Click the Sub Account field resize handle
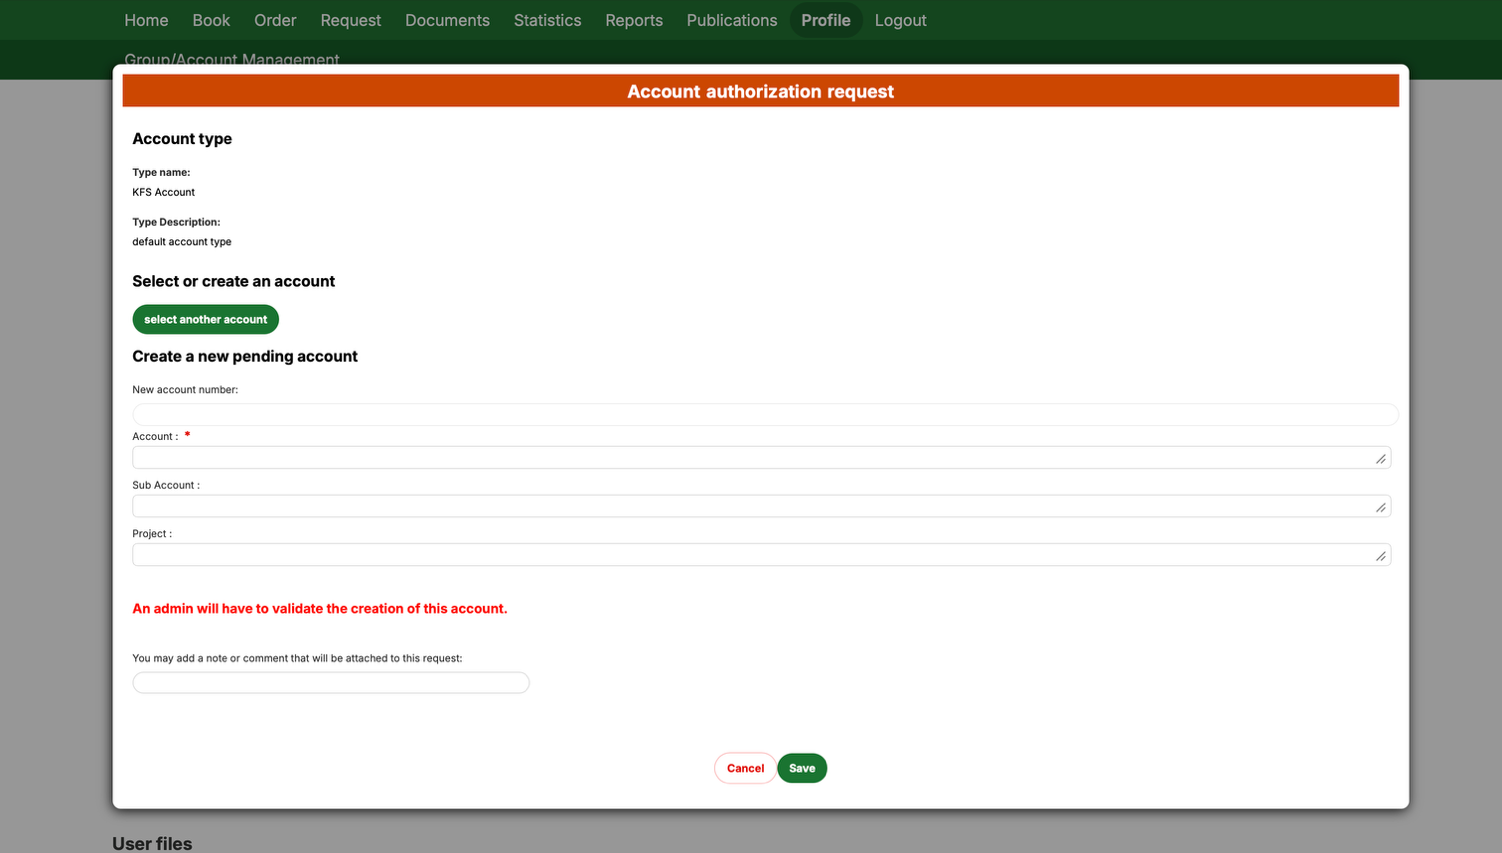1502x853 pixels. pyautogui.click(x=1381, y=508)
